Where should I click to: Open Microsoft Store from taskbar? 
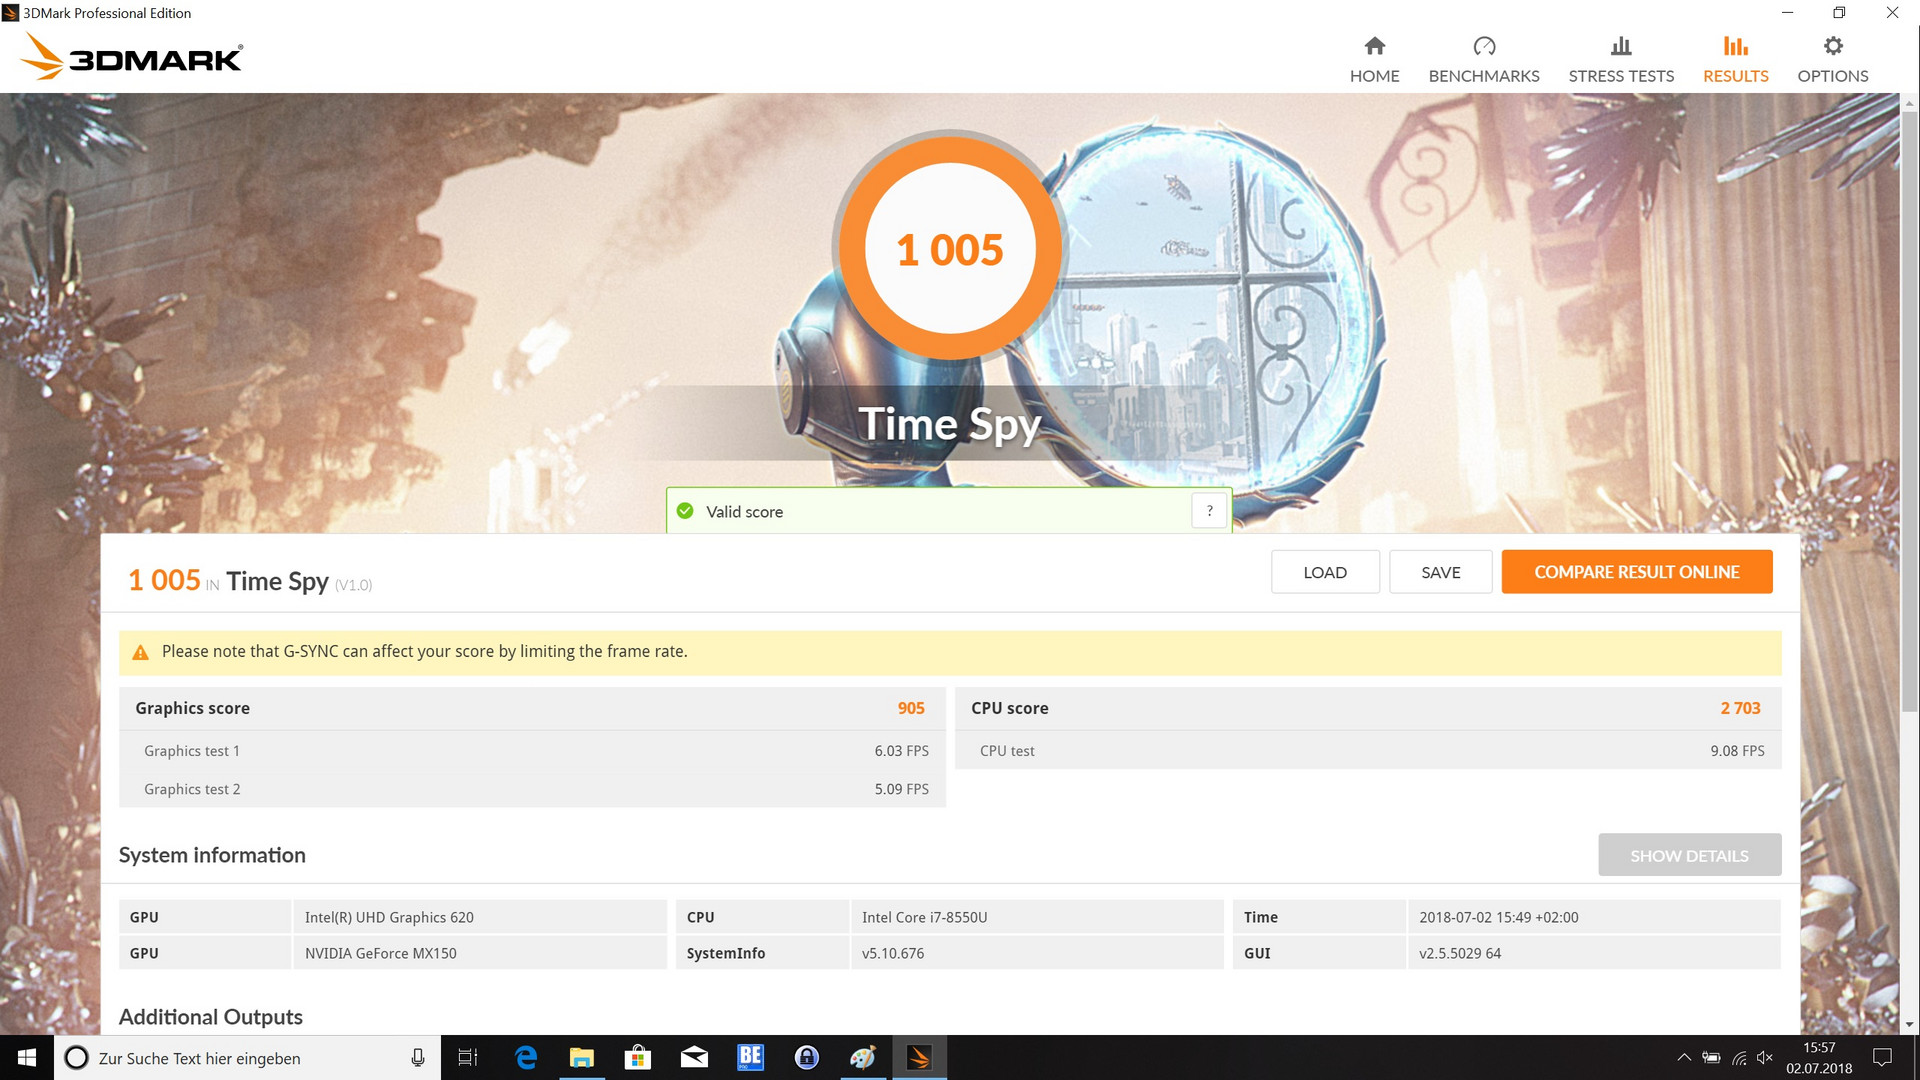637,1058
